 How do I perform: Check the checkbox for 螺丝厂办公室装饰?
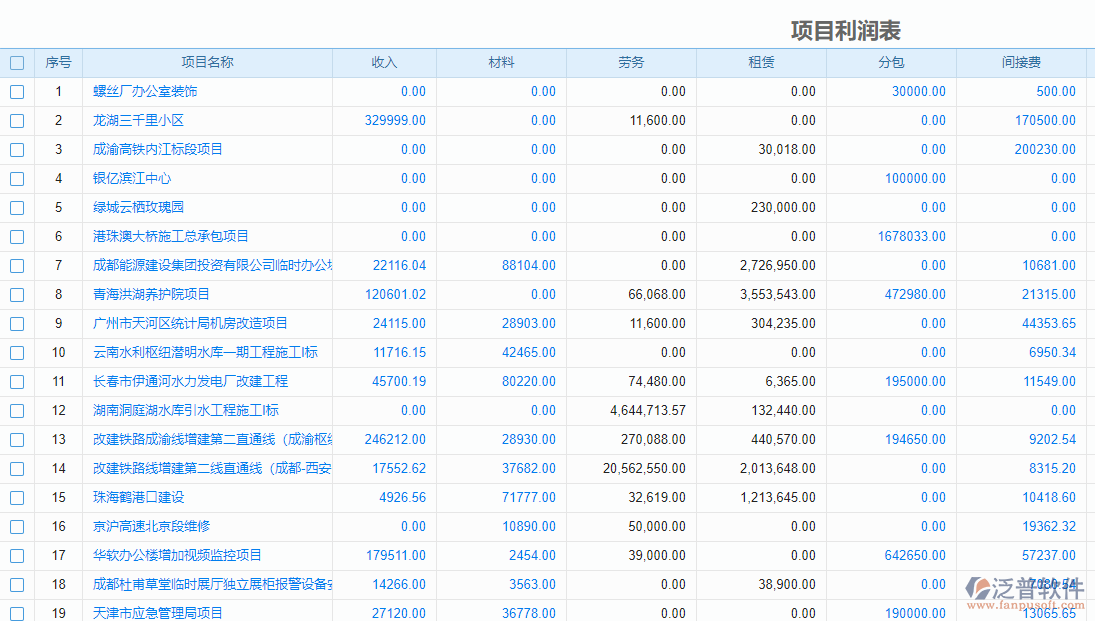tap(16, 91)
